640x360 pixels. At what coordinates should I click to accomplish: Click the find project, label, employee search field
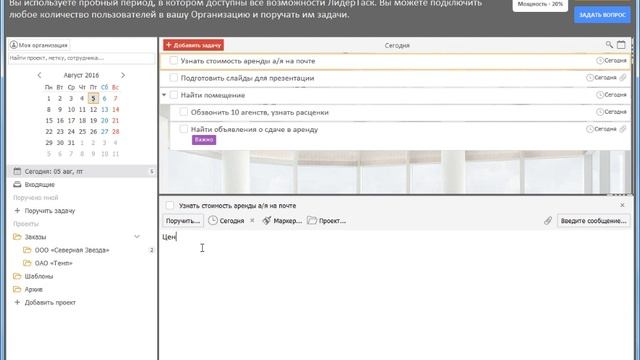coord(82,58)
